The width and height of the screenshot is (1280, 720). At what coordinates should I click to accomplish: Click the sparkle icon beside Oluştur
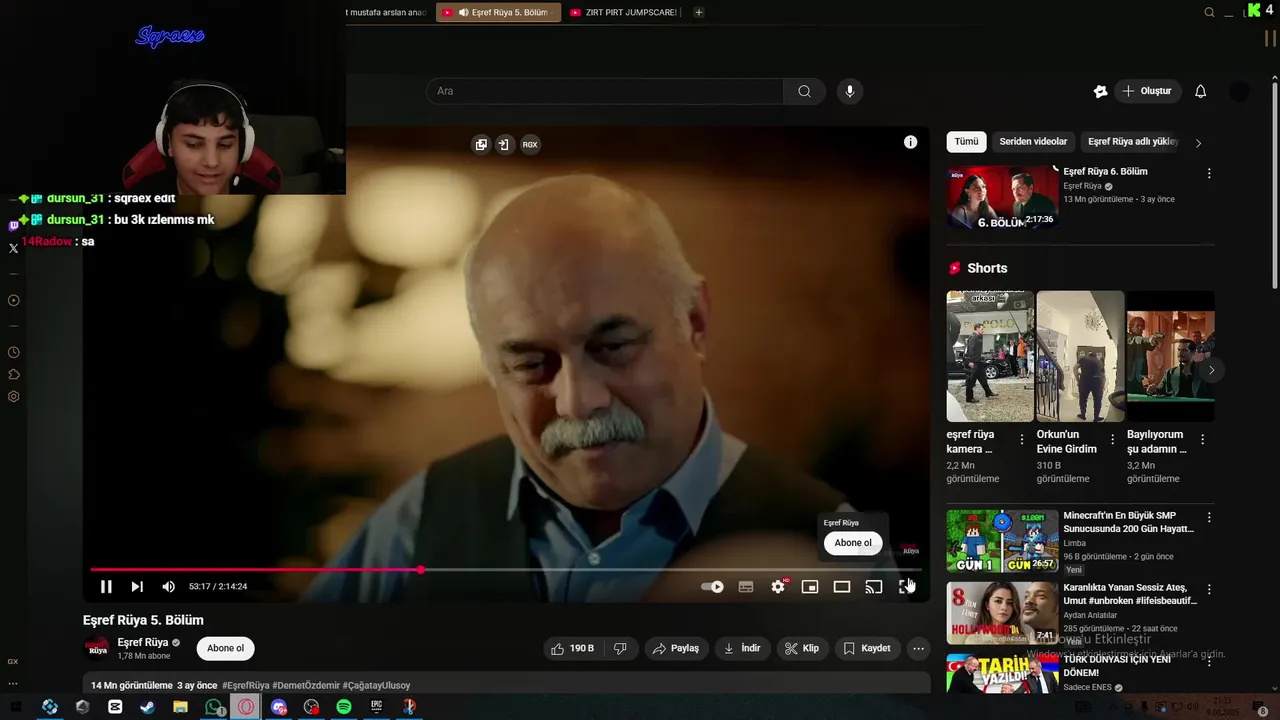point(1100,91)
